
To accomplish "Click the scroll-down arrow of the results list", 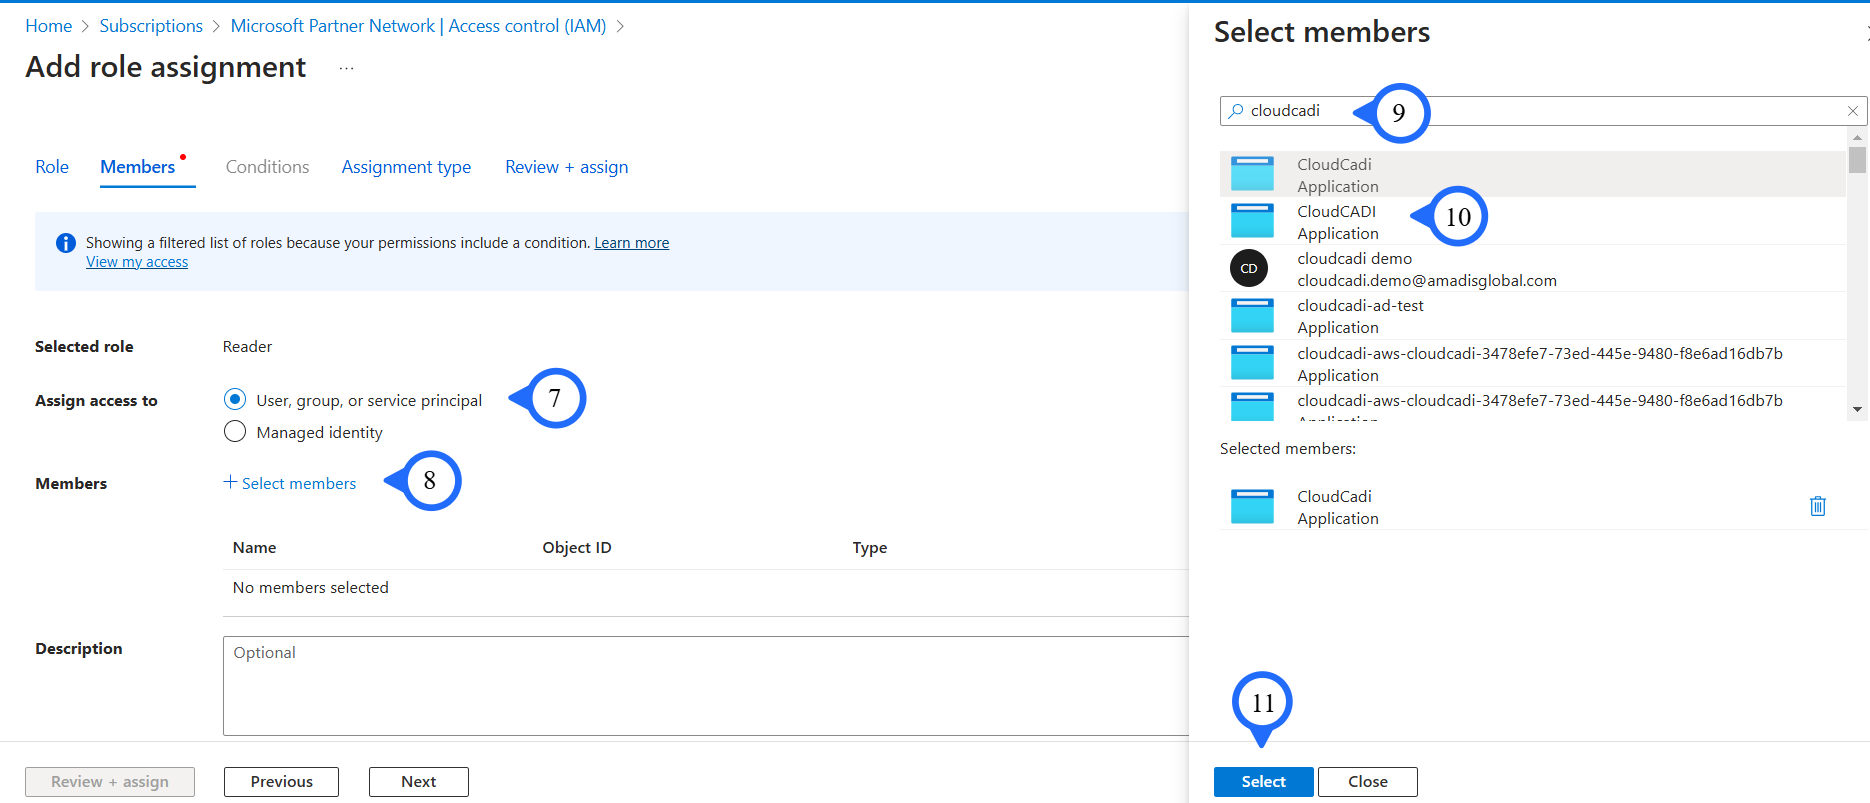I will 1857,409.
